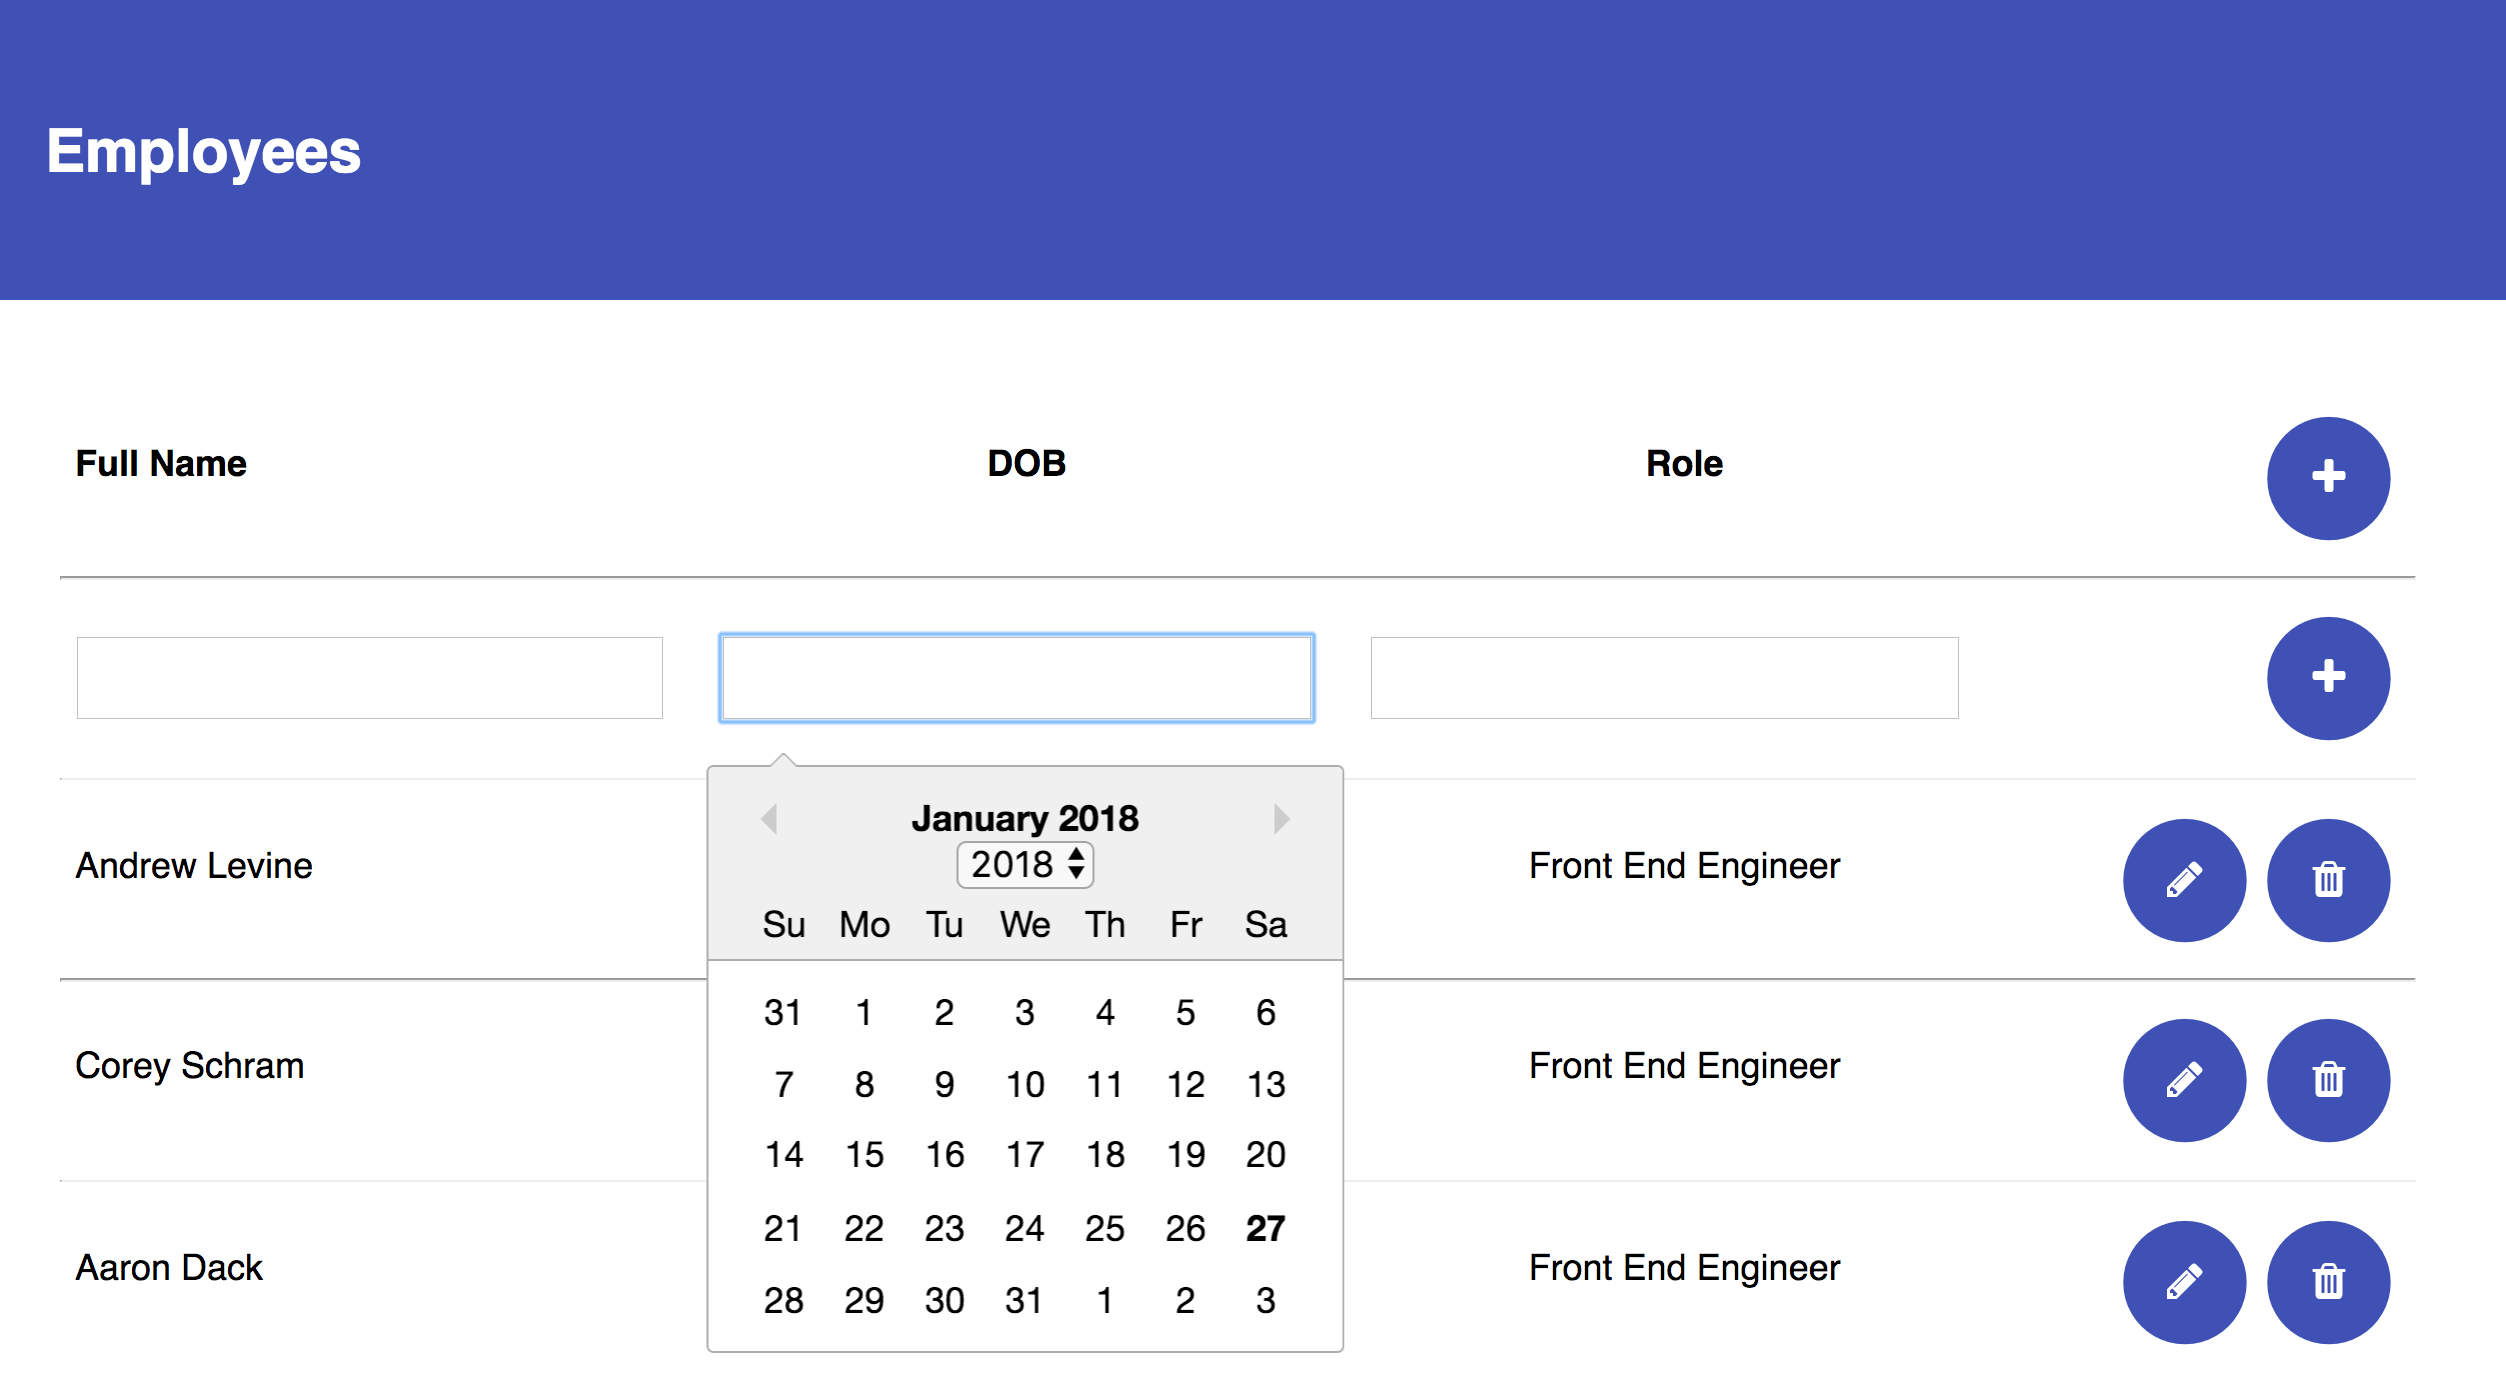The image size is (2506, 1380).
Task: Delete Andrew Levine with the trash icon
Action: click(2328, 880)
